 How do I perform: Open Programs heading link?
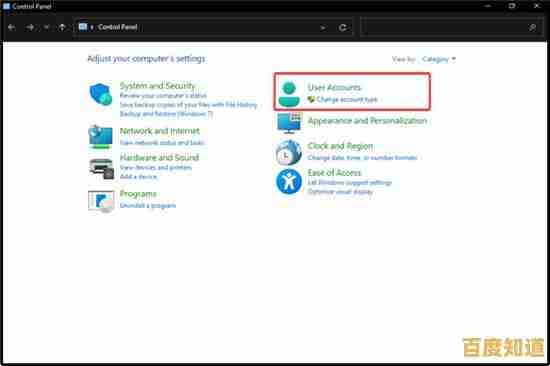(x=138, y=194)
